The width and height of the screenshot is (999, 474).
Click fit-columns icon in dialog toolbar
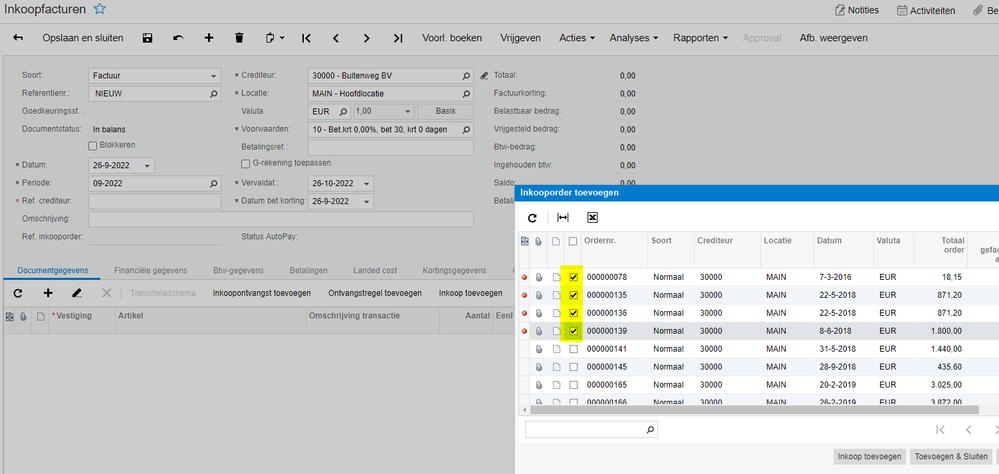point(563,217)
